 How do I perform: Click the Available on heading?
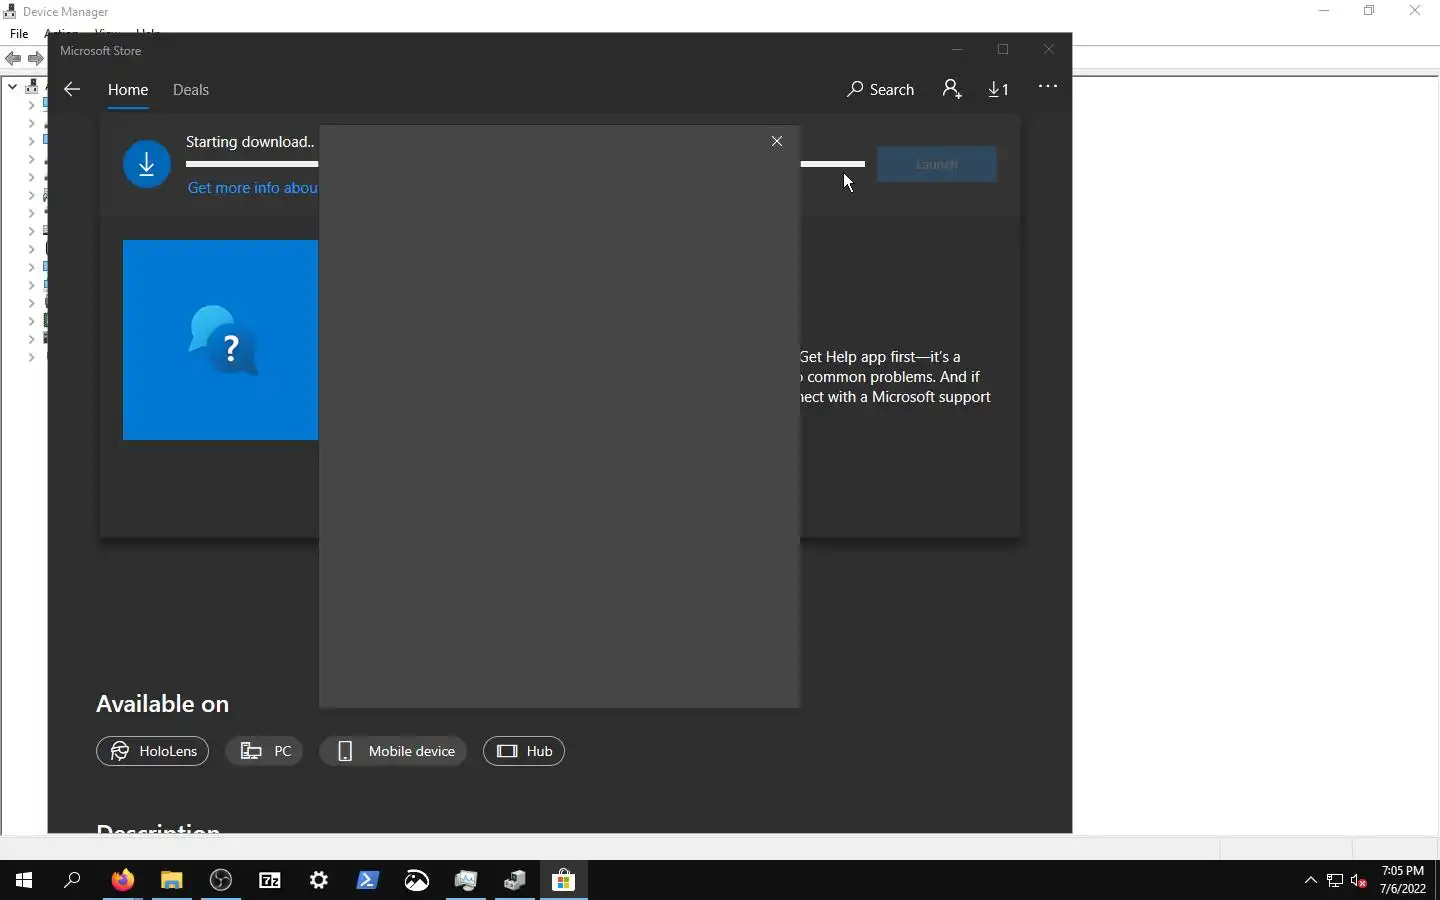162,704
